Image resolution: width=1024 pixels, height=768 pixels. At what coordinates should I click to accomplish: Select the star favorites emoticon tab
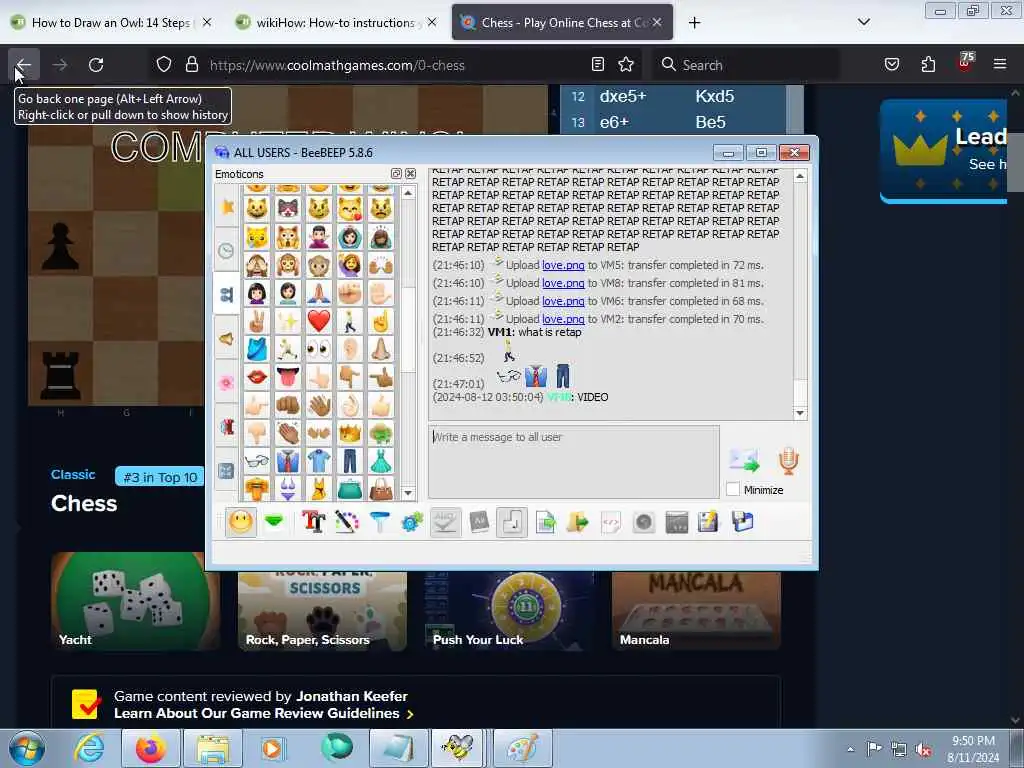[x=227, y=207]
